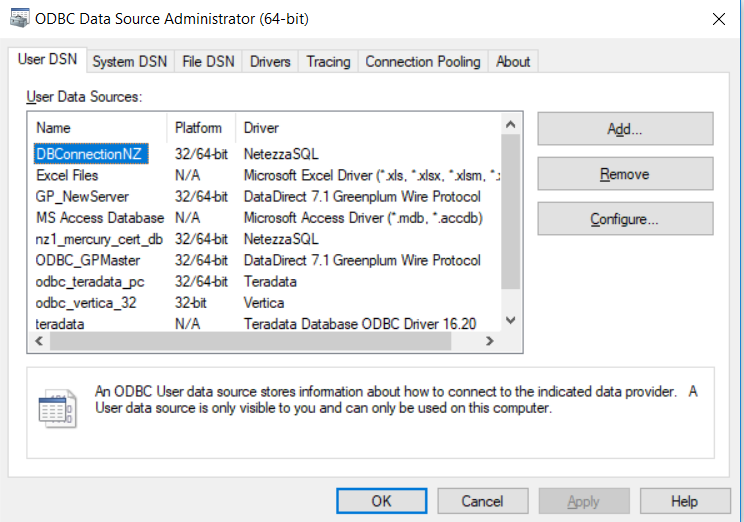
Task: Click the Microsoft Excel Driver cell
Action: click(x=372, y=175)
